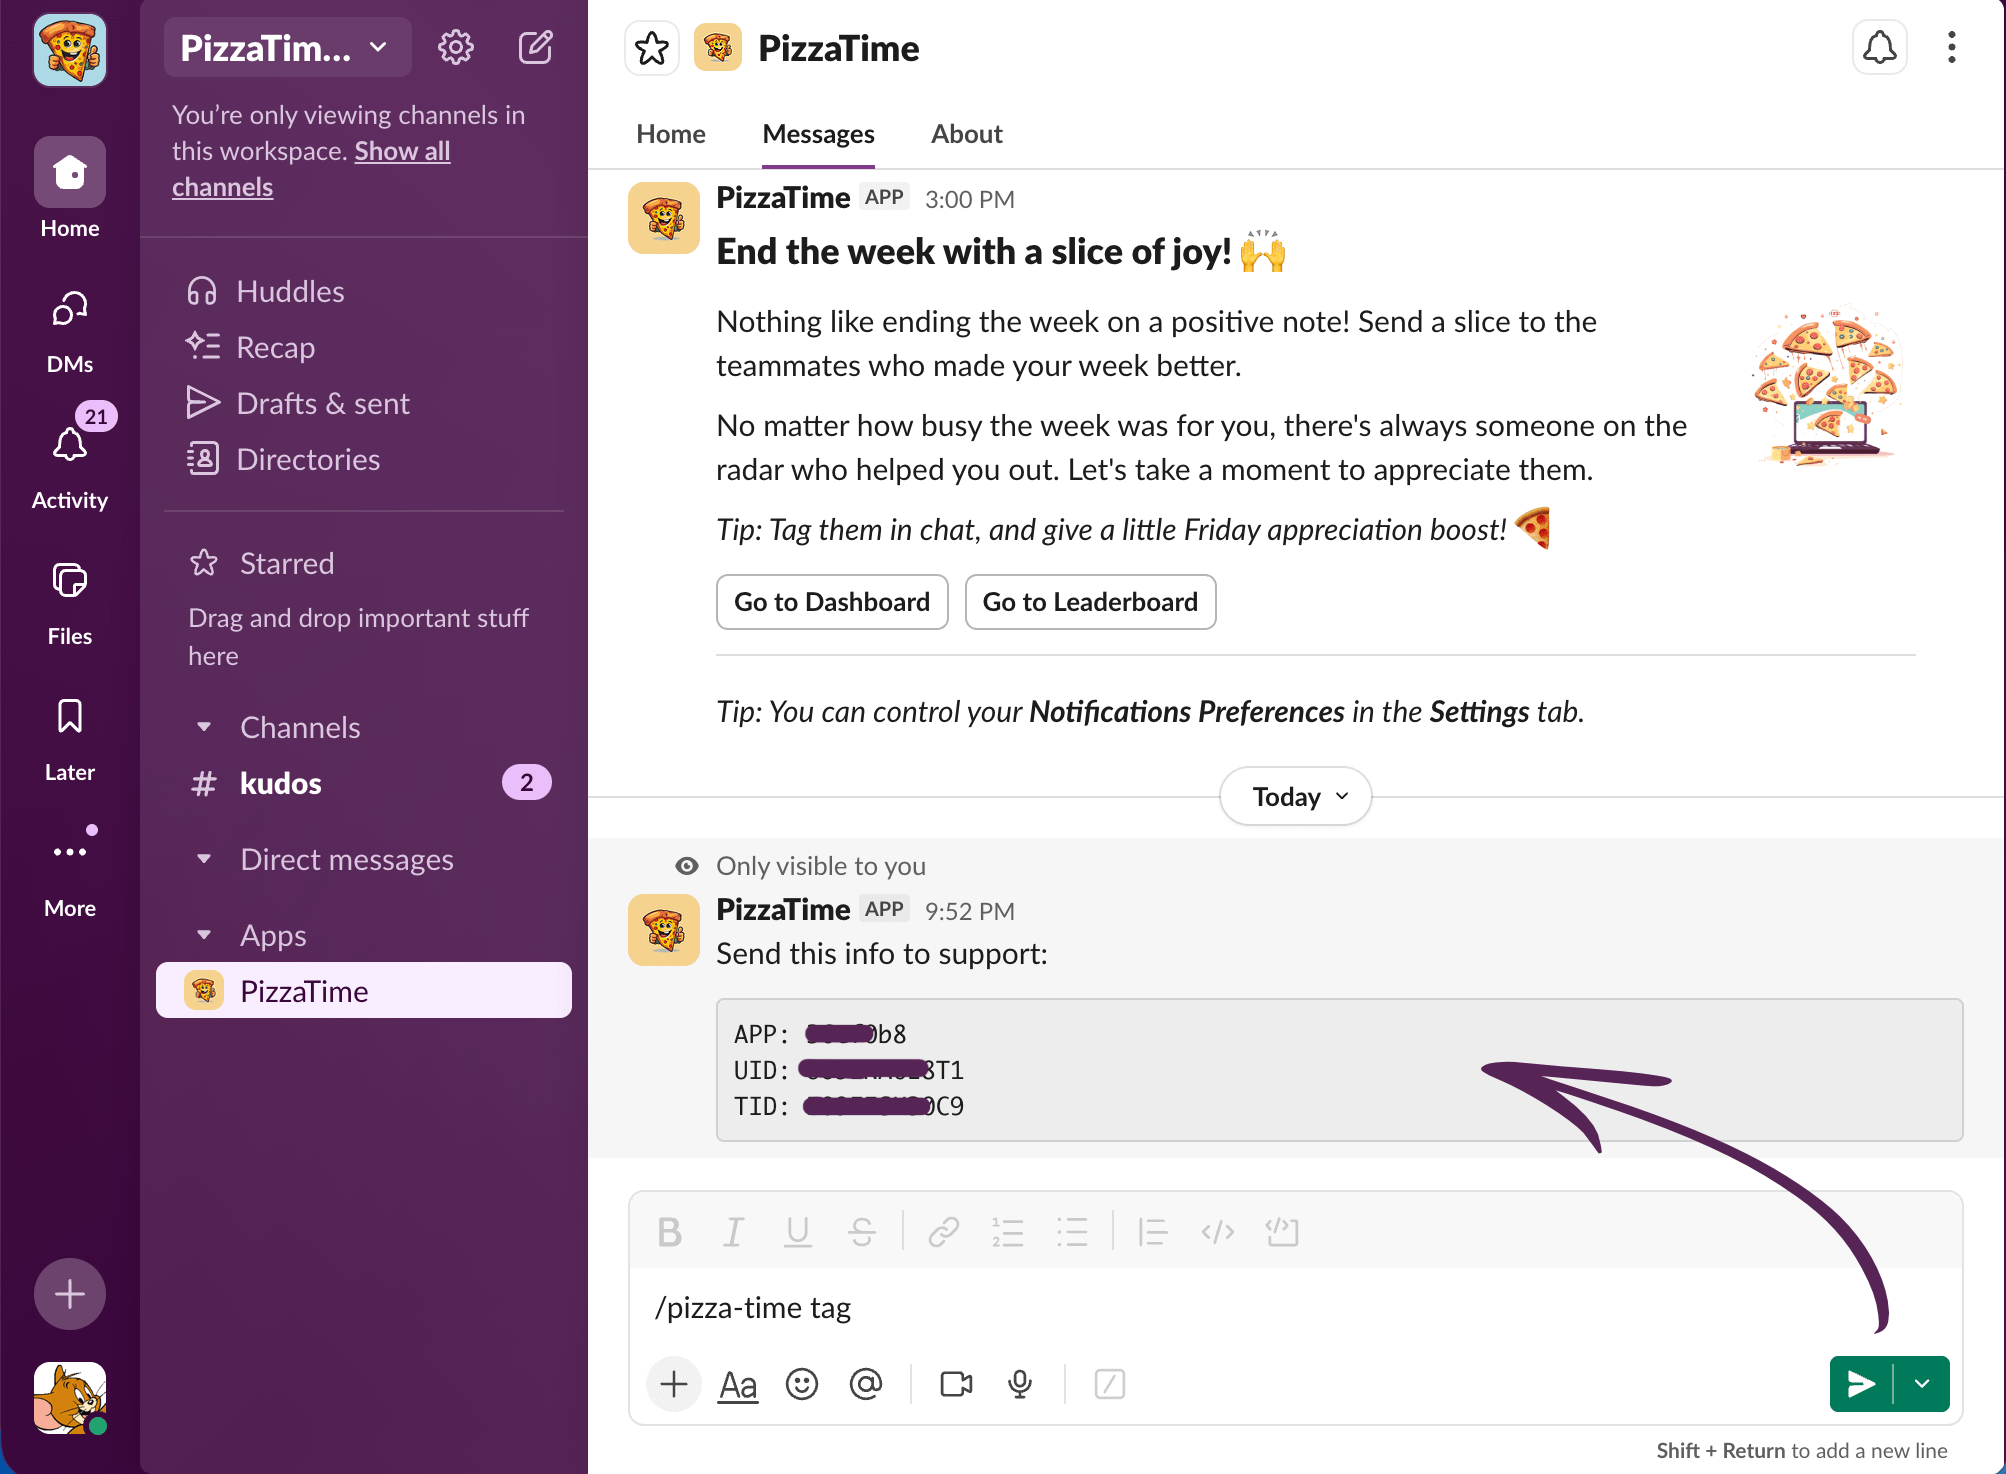Toggle the Aa formatting toolbar visibility

click(x=738, y=1384)
